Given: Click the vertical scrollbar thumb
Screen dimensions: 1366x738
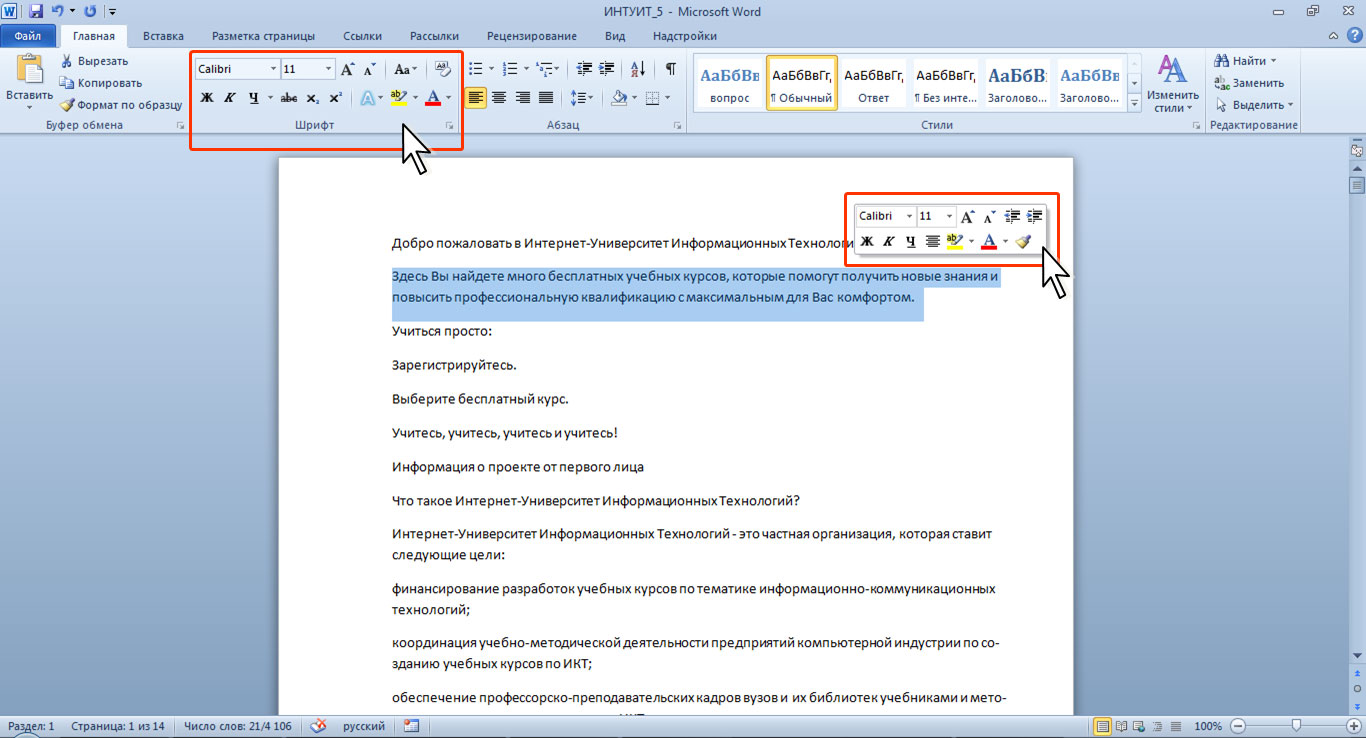Looking at the screenshot, I should (x=1357, y=185).
